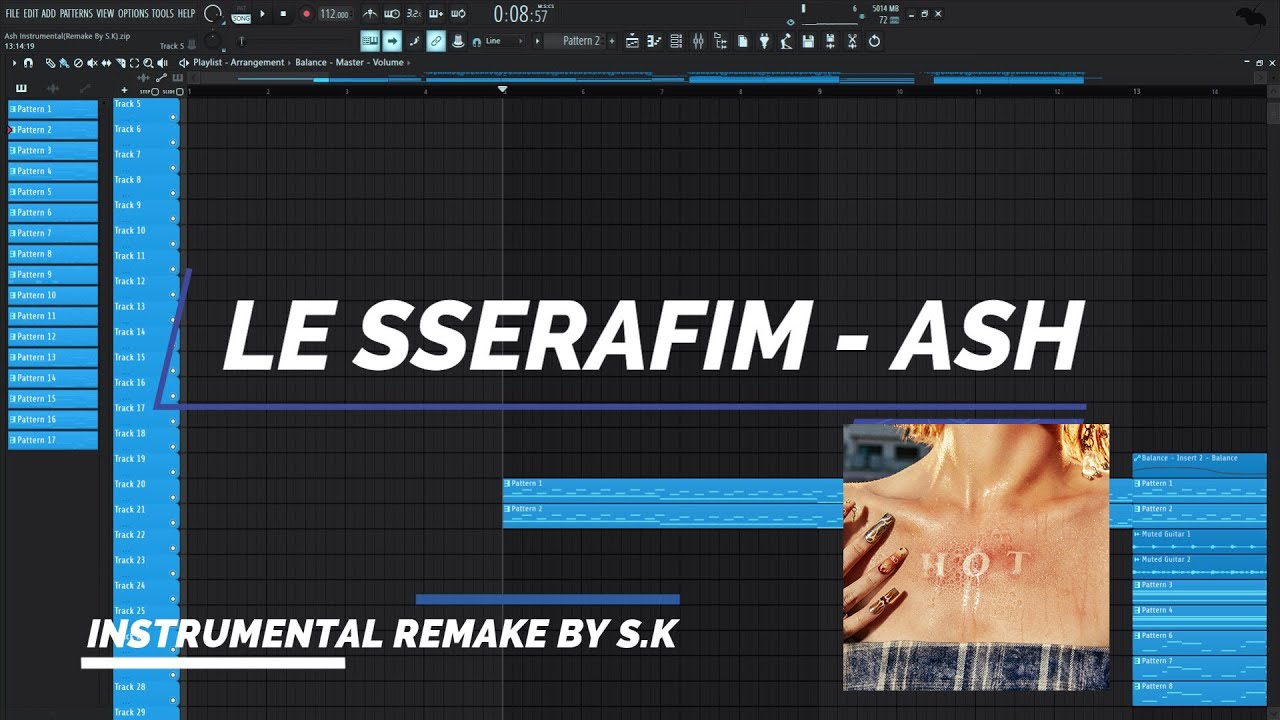Select the Mute tool in playlist
The height and width of the screenshot is (720, 1280).
click(92, 63)
